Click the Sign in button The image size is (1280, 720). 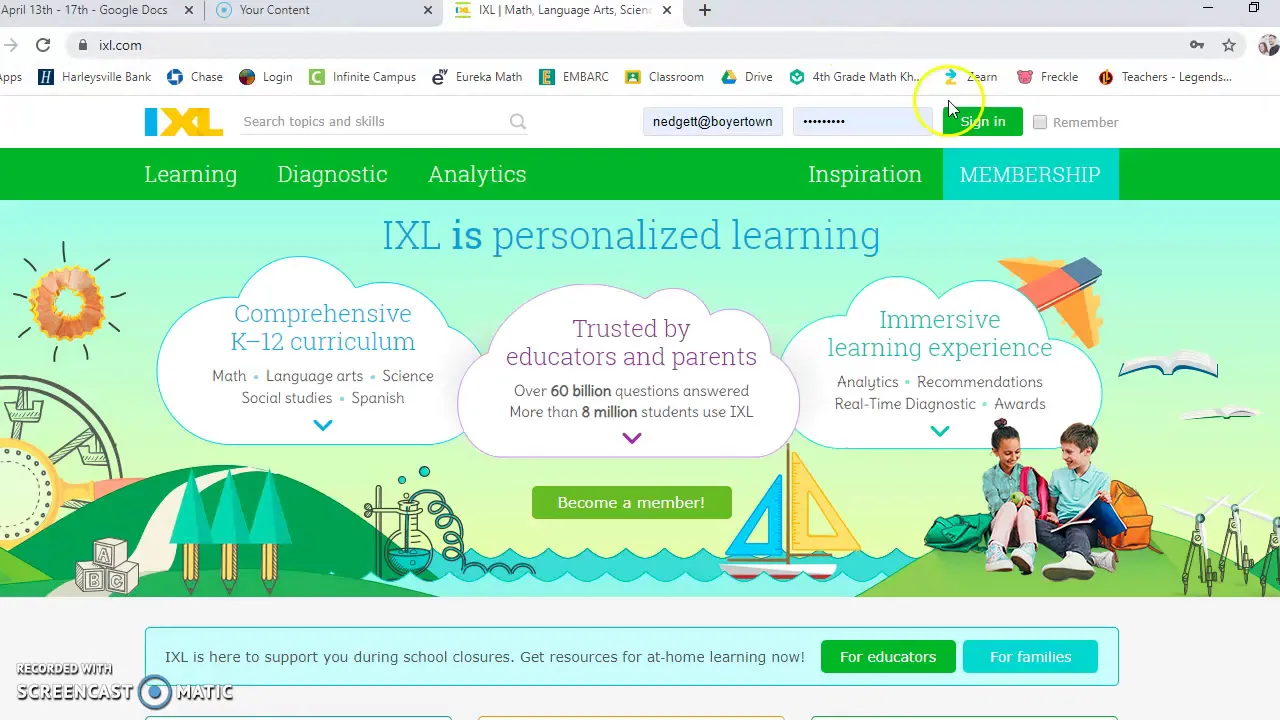(983, 121)
